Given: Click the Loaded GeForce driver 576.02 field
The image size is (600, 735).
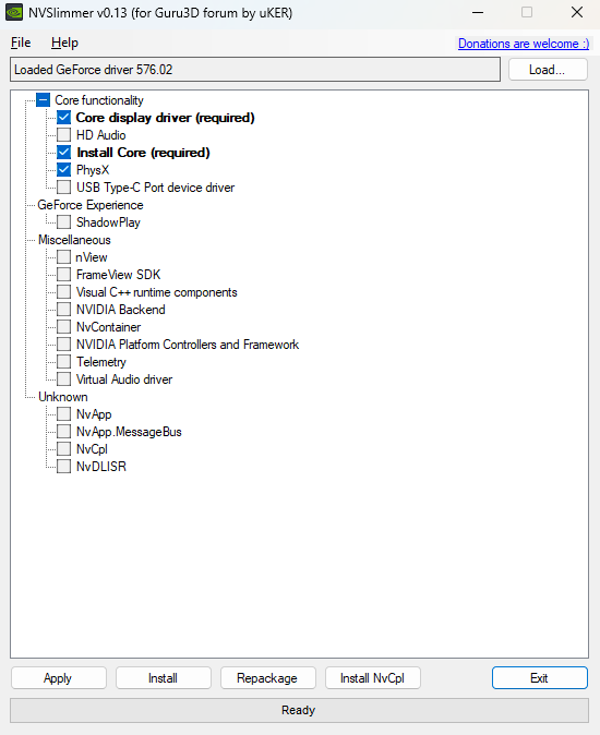Looking at the screenshot, I should 255,70.
